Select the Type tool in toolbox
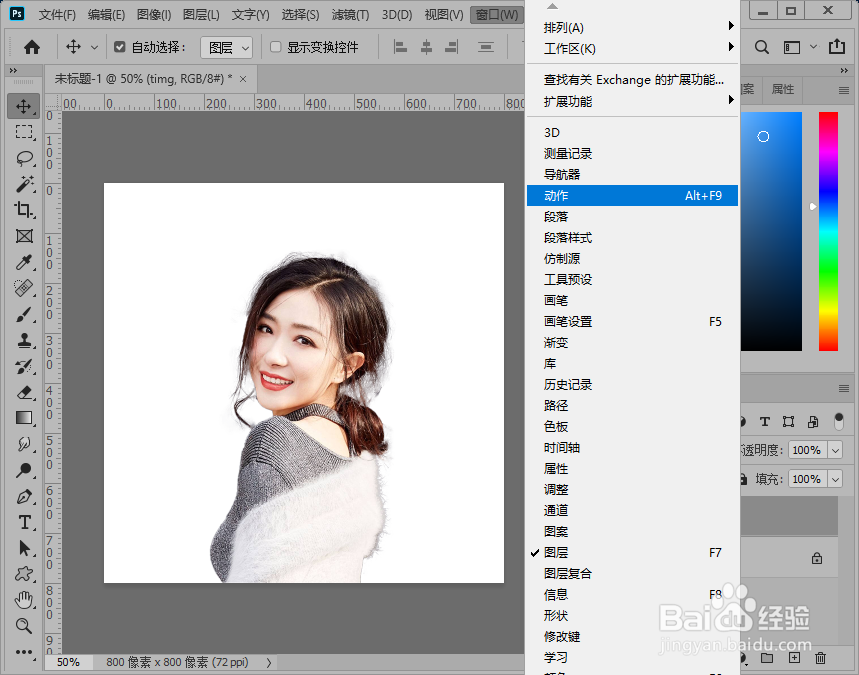Viewport: 859px width, 675px height. coord(24,522)
